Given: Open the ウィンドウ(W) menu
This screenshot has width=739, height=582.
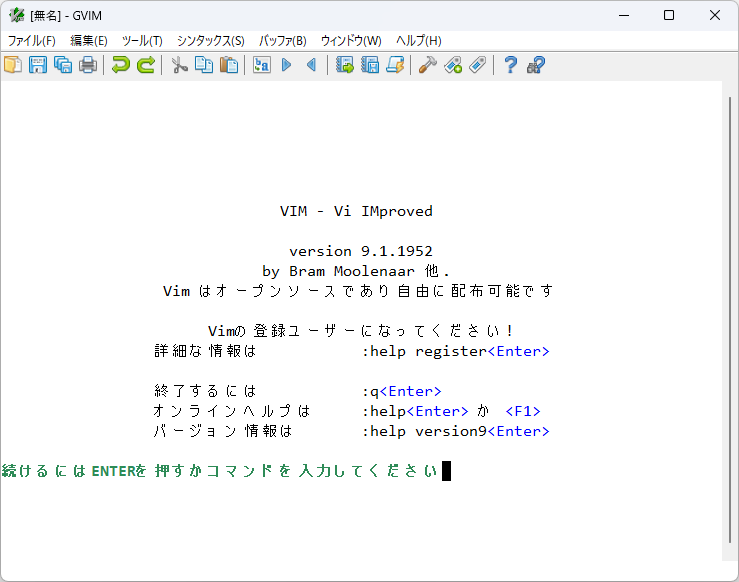Looking at the screenshot, I should 351,41.
